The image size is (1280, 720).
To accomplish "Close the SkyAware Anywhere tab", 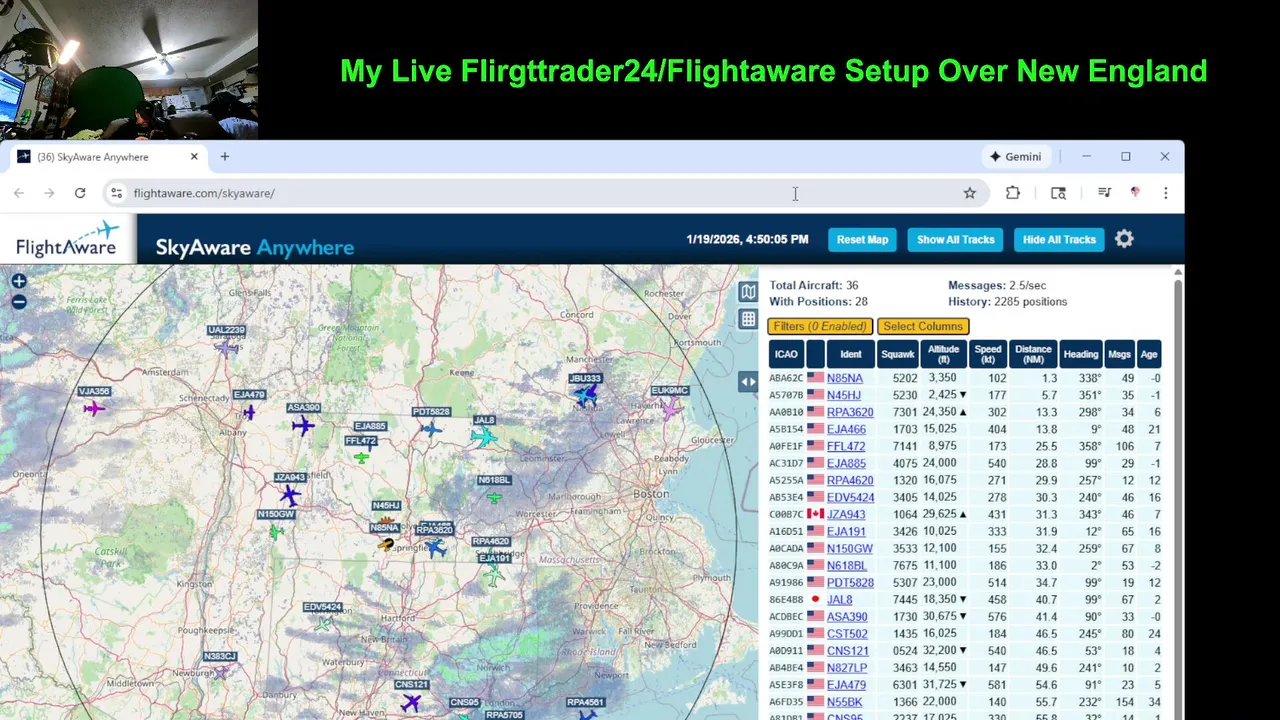I will (194, 157).
